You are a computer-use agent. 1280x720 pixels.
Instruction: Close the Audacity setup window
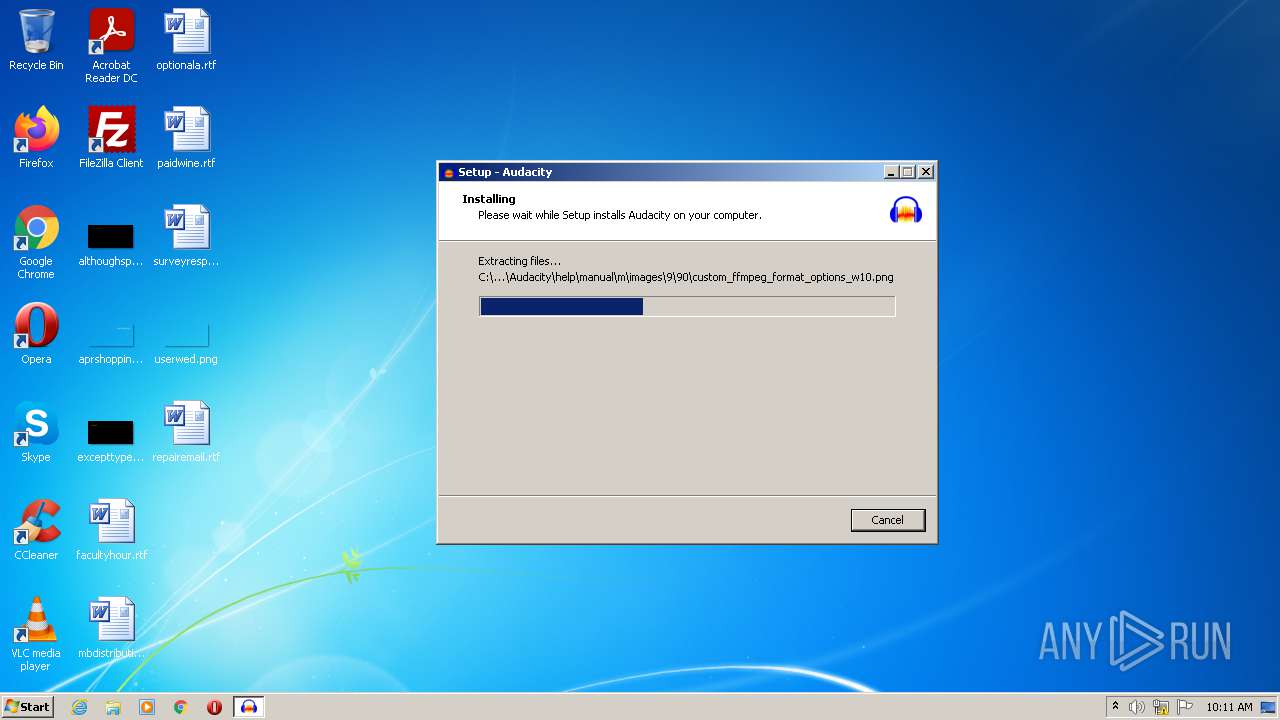926,172
